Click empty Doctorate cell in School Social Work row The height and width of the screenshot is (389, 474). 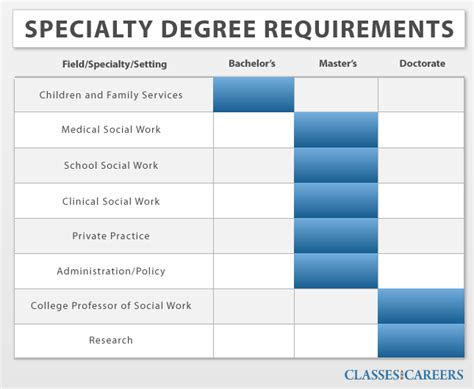[421, 165]
